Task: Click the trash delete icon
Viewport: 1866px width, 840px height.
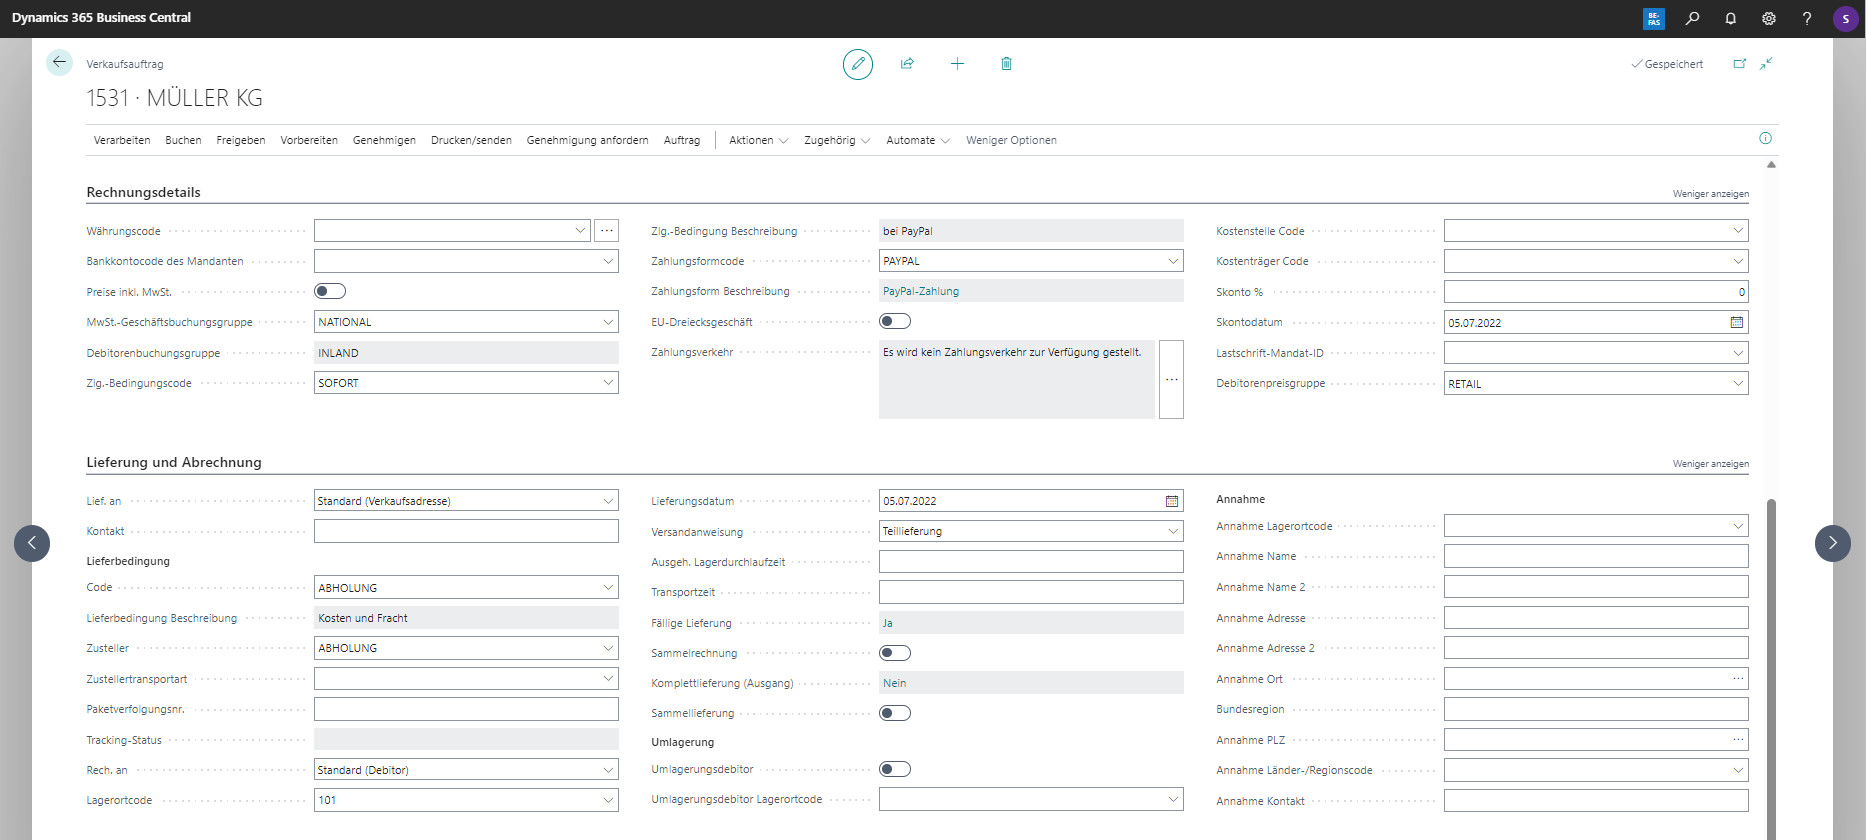Action: [x=1006, y=64]
